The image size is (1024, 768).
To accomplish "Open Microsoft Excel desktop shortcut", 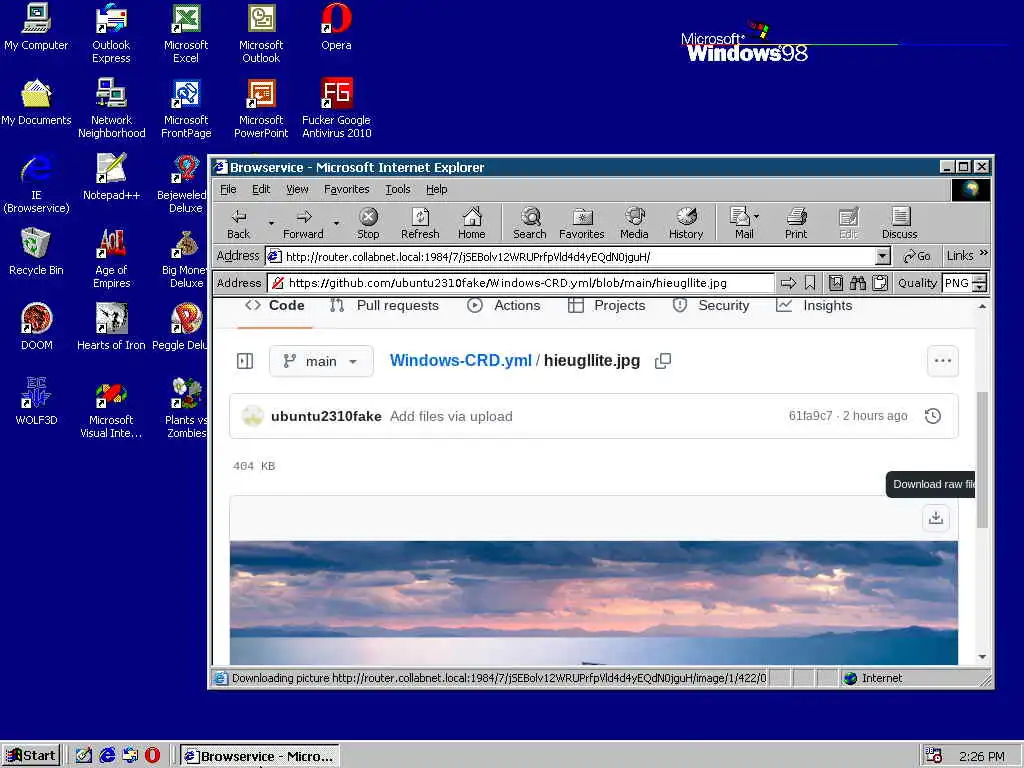I will click(x=186, y=33).
